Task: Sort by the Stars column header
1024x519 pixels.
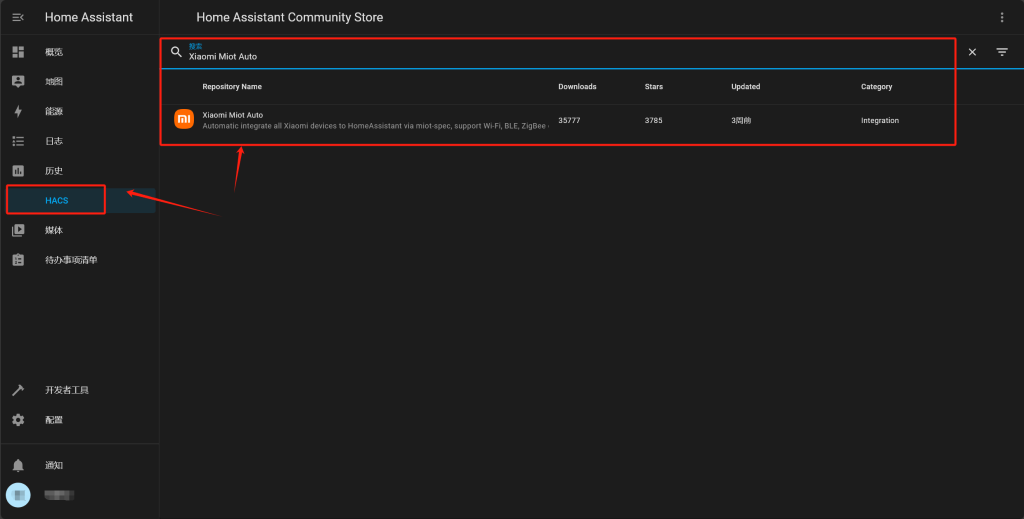Action: pos(654,87)
